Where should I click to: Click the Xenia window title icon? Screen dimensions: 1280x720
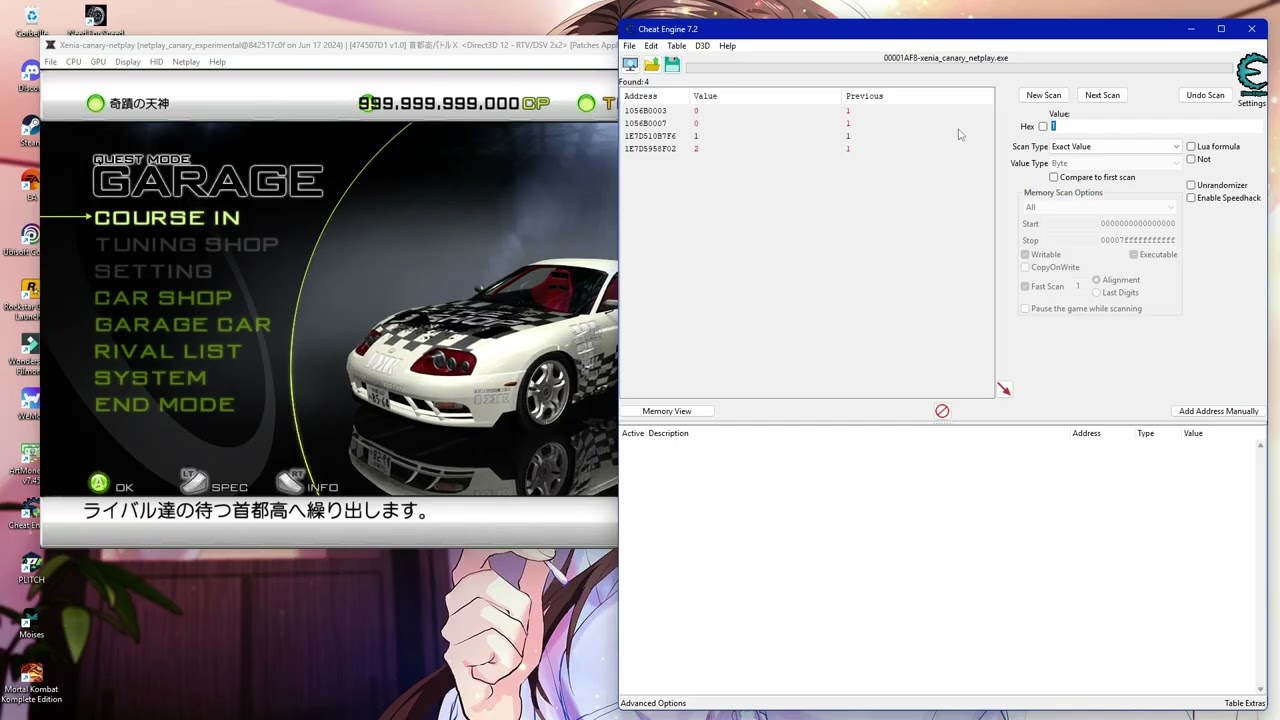point(51,45)
